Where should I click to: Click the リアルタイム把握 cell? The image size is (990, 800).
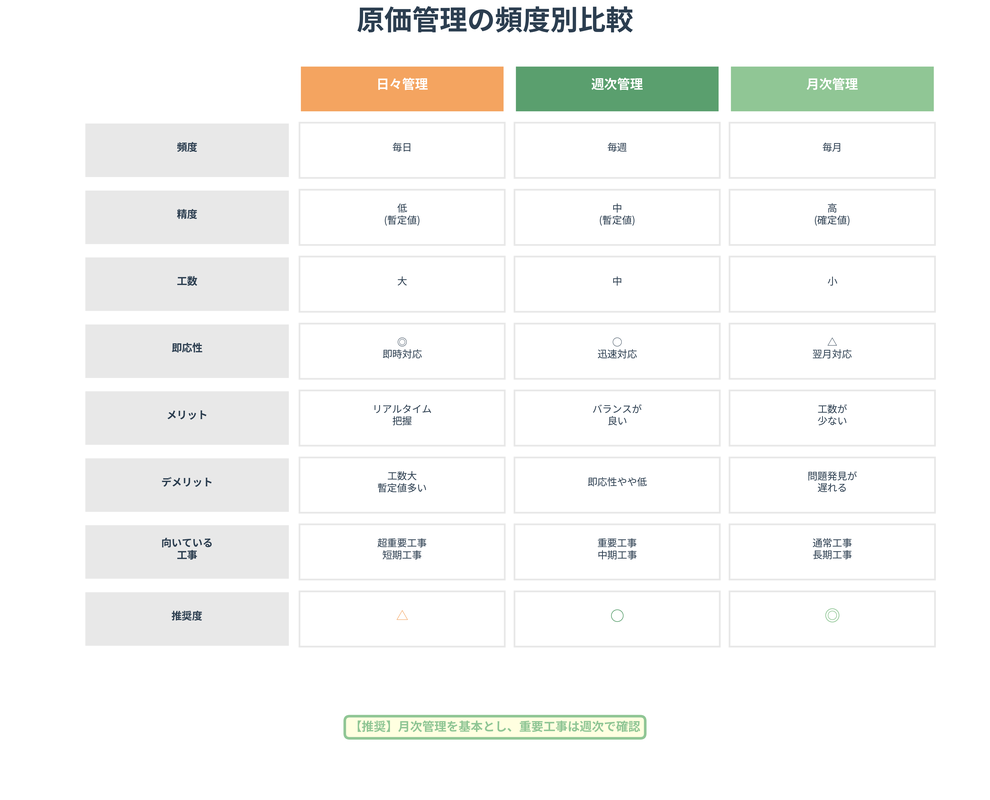(x=402, y=418)
